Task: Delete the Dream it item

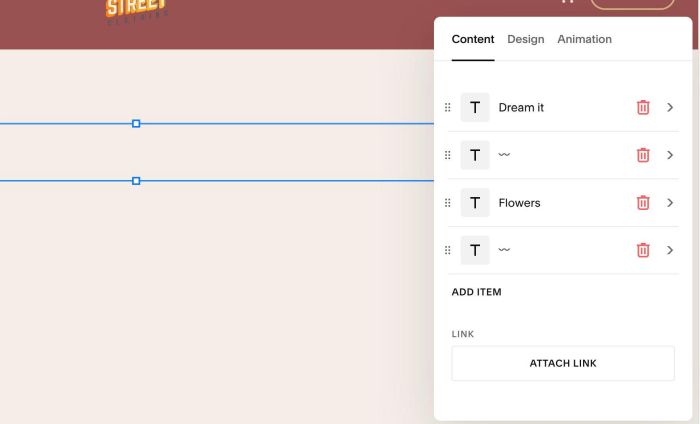Action: tap(643, 108)
